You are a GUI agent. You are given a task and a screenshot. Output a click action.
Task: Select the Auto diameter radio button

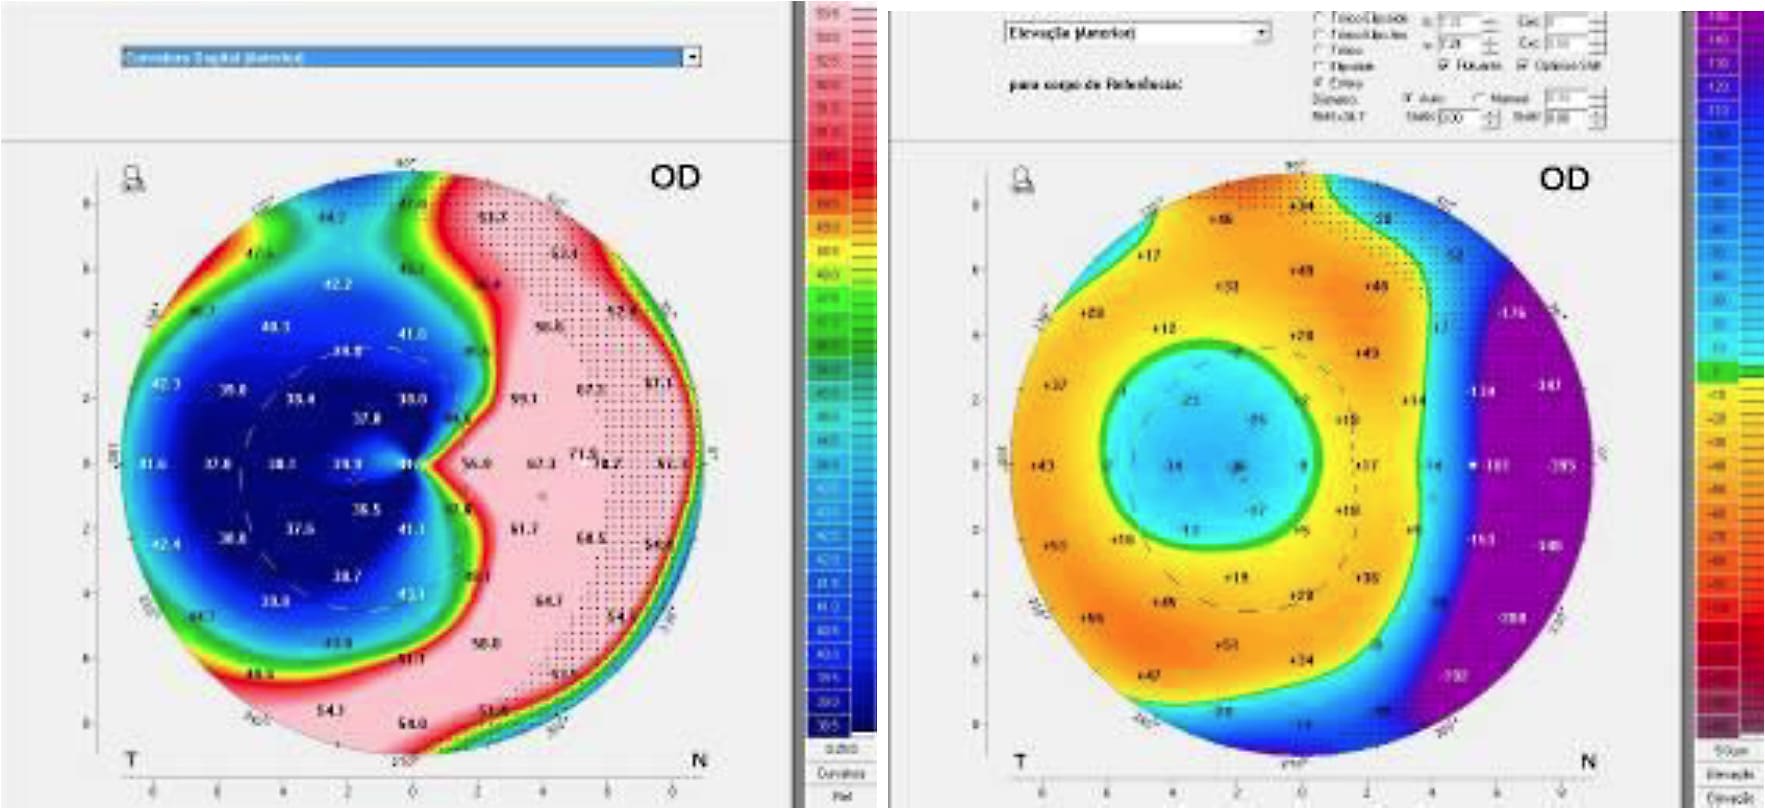click(x=1408, y=98)
